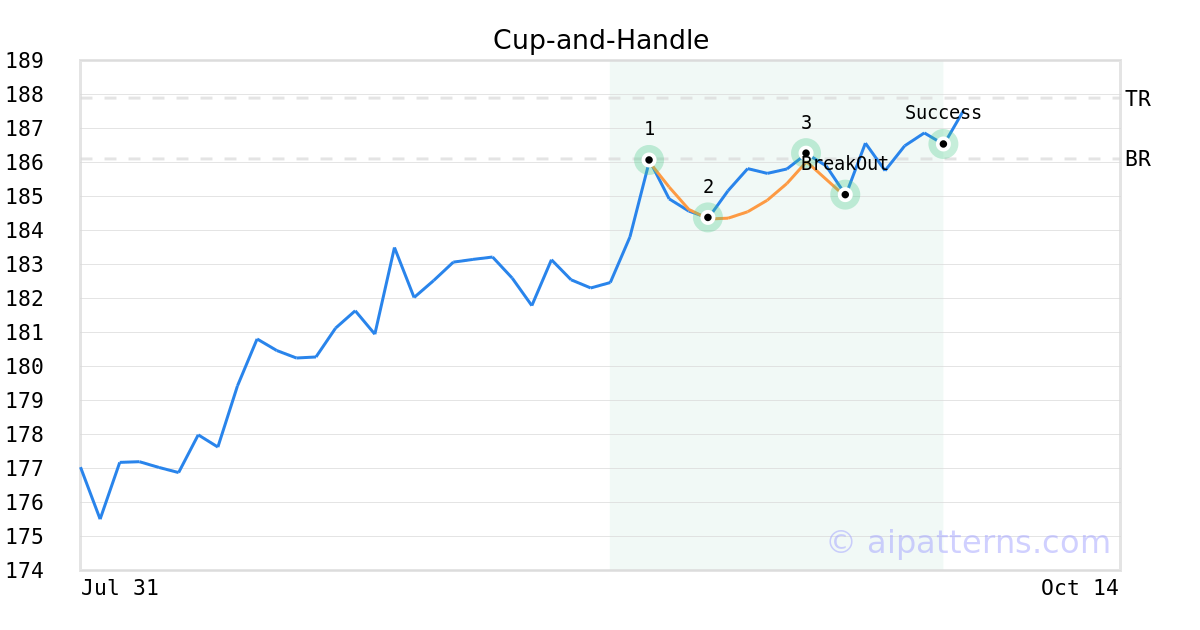The width and height of the screenshot is (1200, 630).
Task: Click the BR line label
Action: [x=1138, y=159]
